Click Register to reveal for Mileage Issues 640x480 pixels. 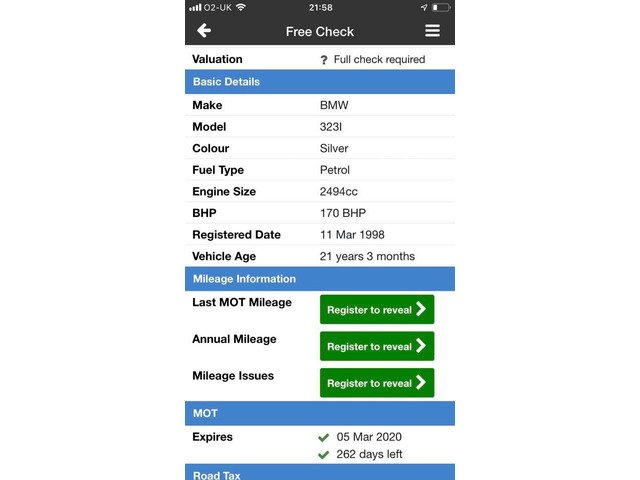point(377,383)
